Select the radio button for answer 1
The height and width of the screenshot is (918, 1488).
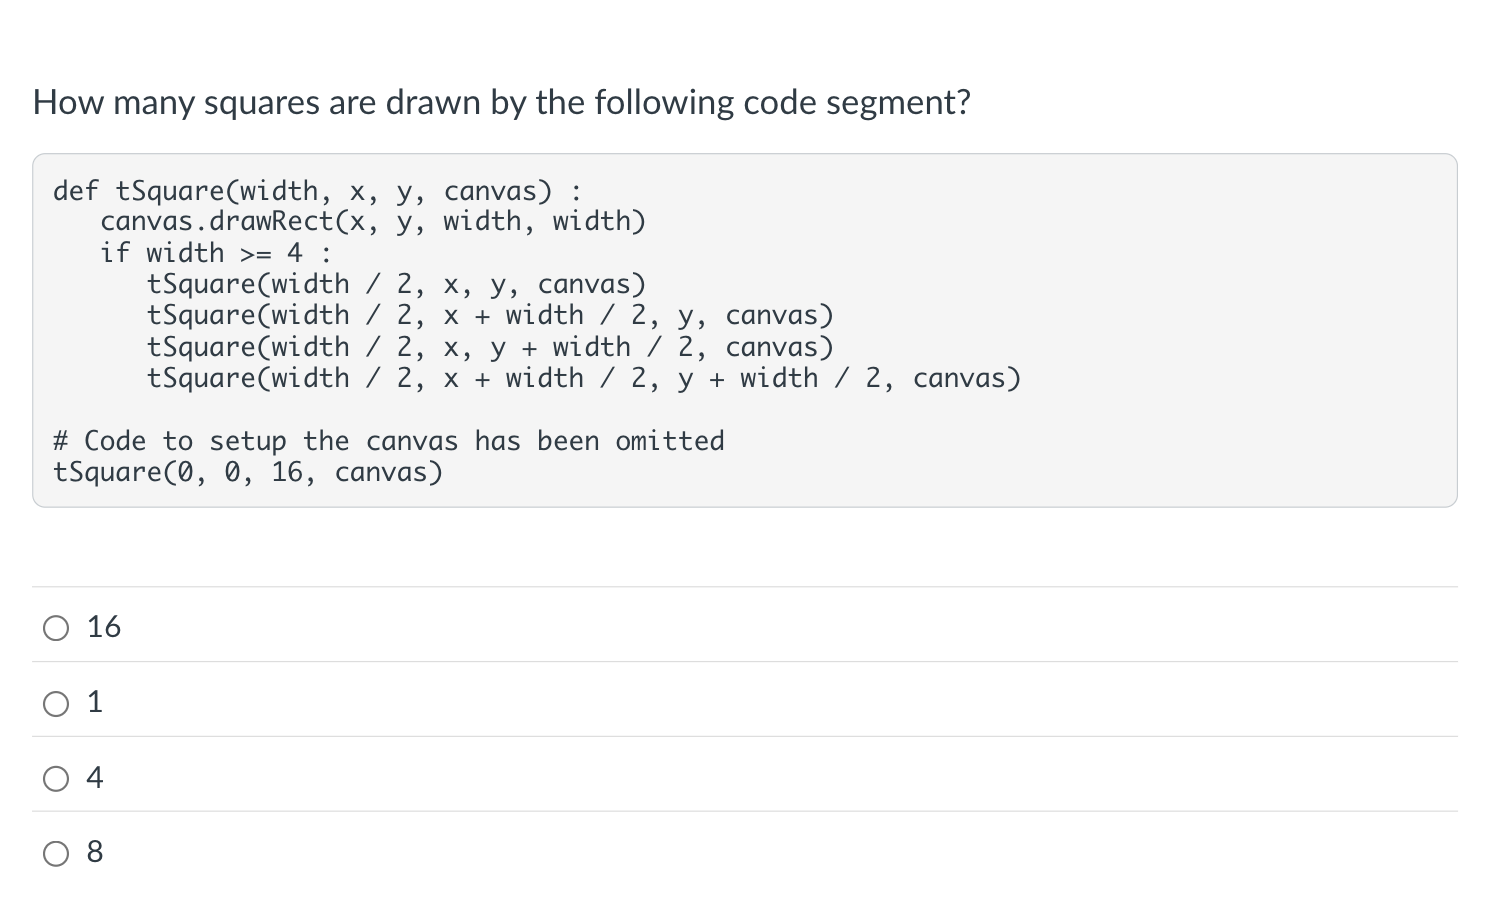pos(57,703)
